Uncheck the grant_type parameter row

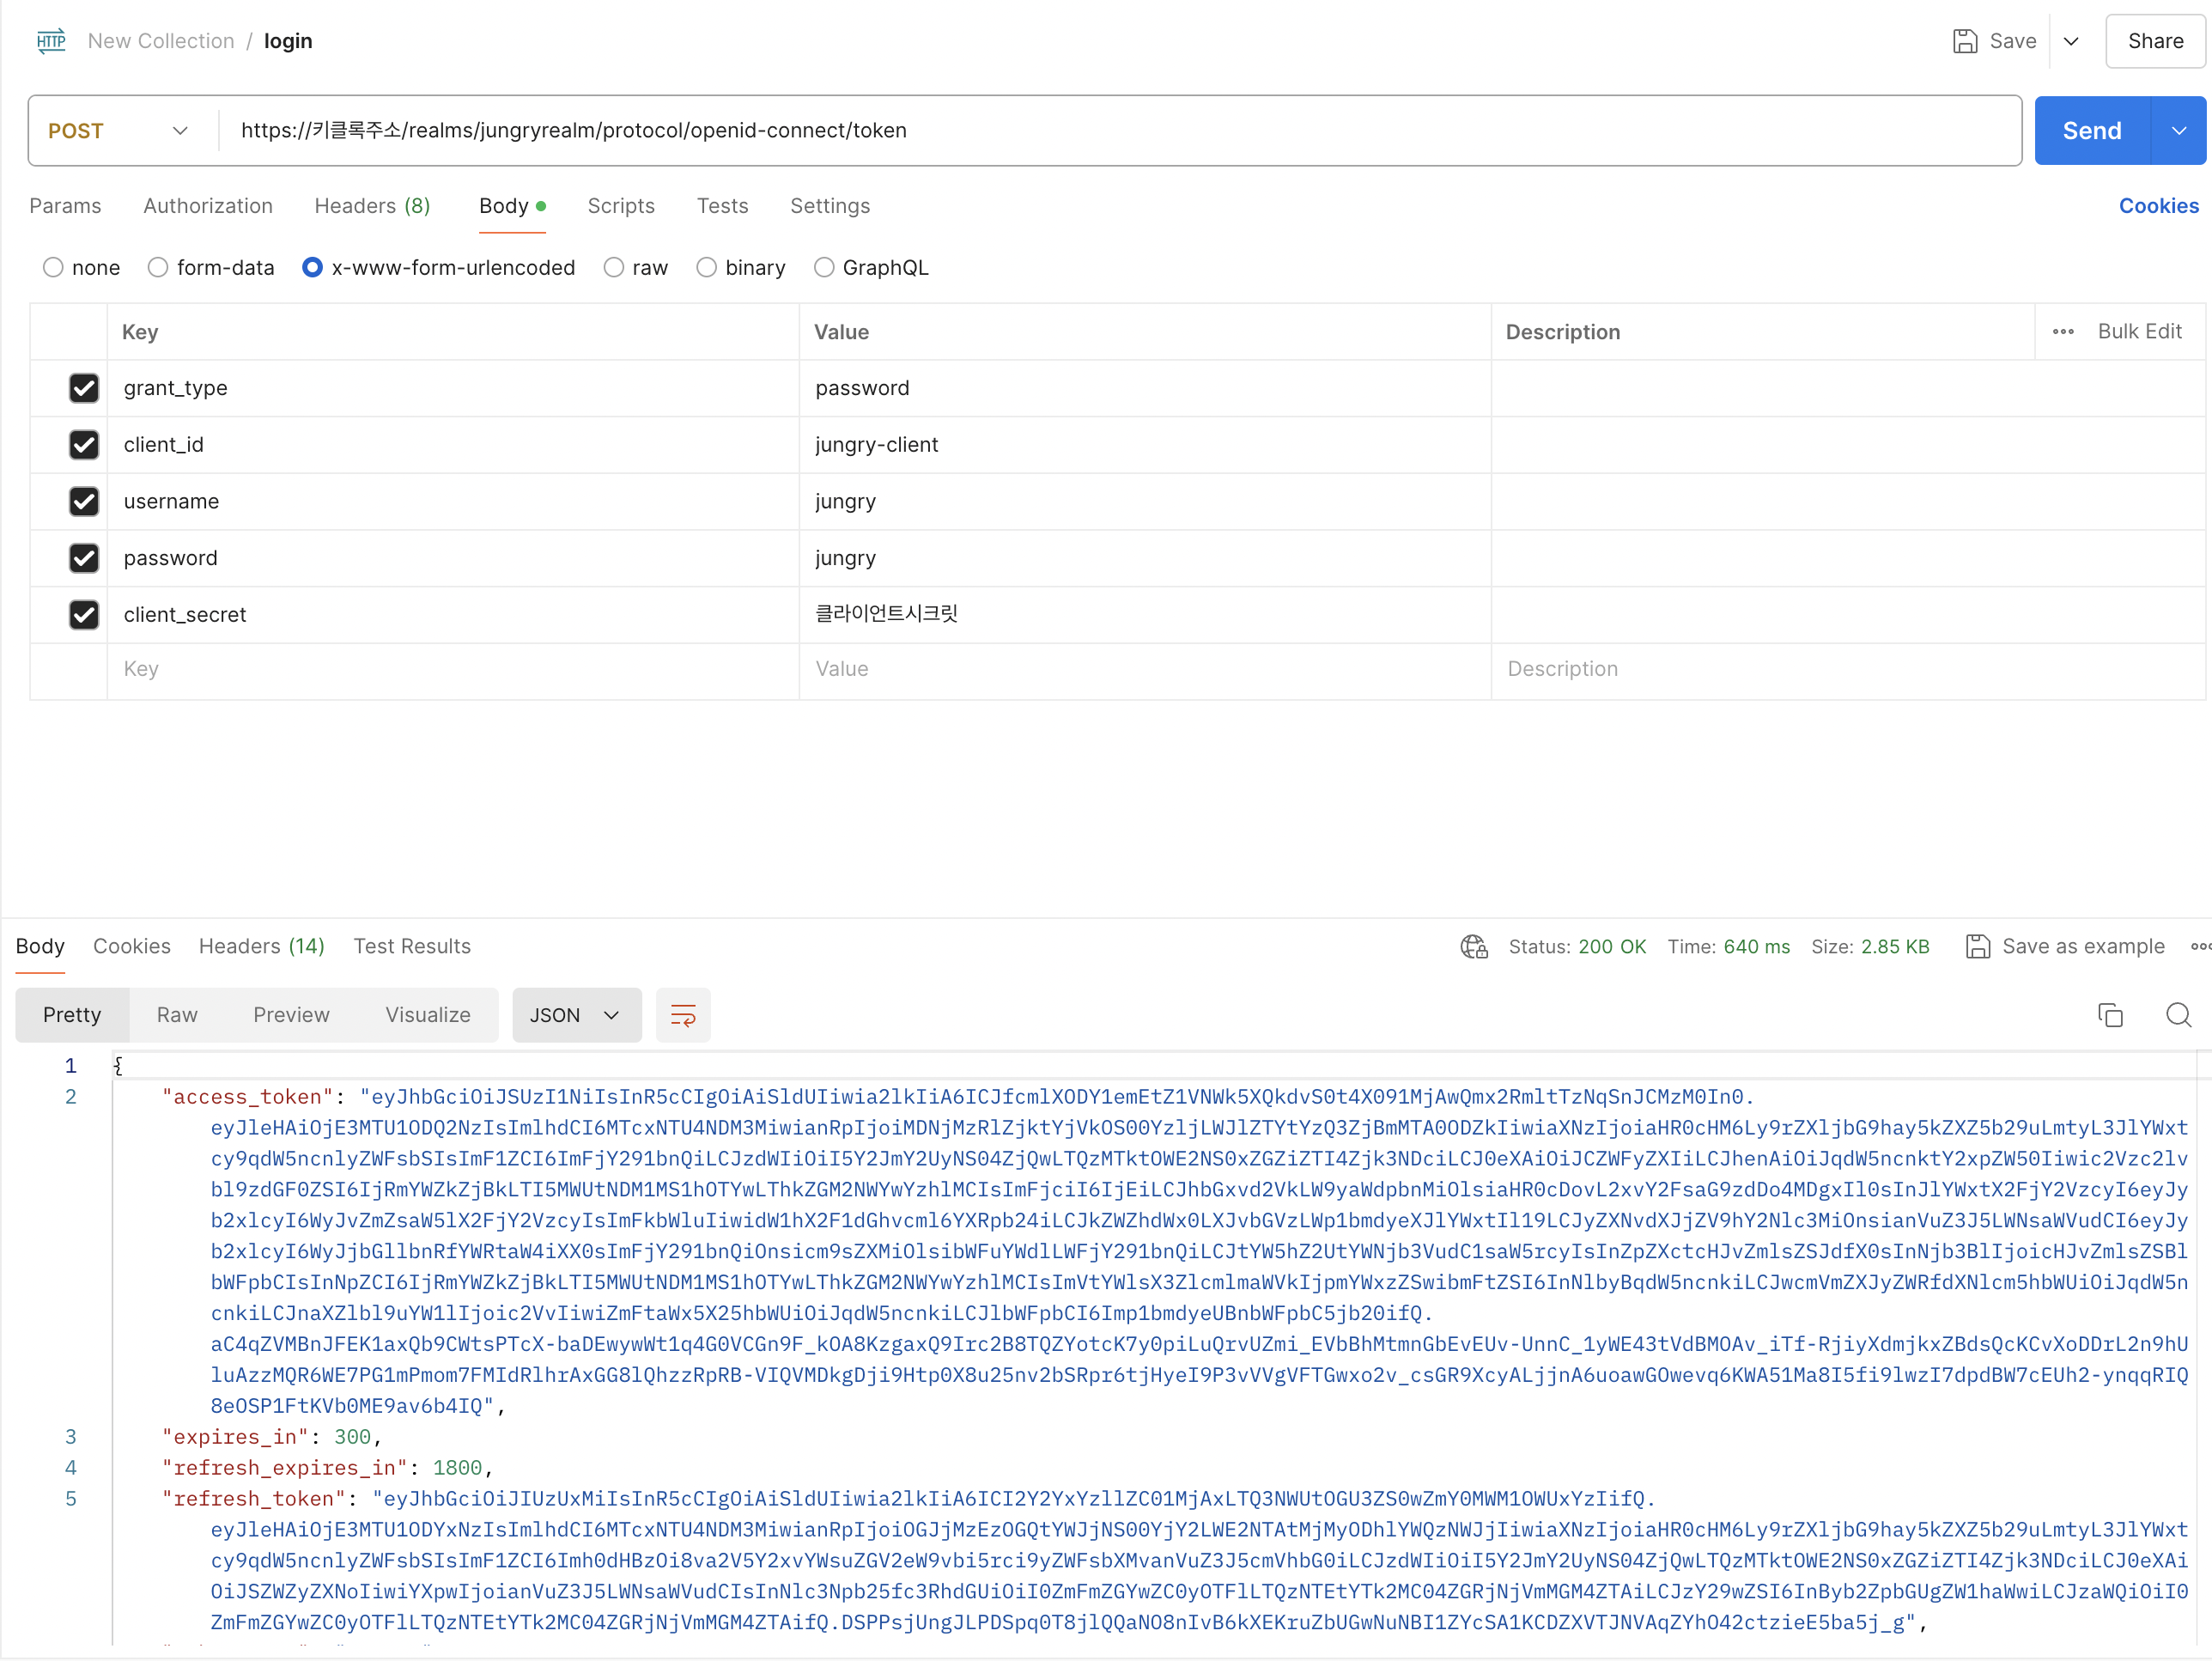(x=84, y=388)
